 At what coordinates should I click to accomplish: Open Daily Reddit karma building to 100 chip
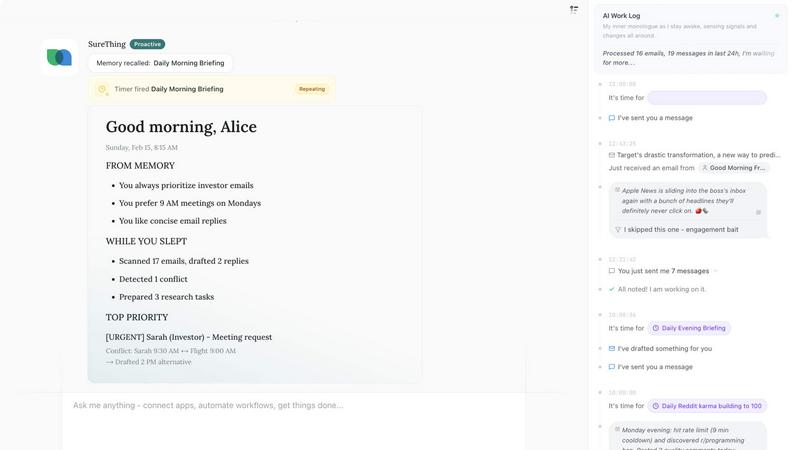pos(707,406)
